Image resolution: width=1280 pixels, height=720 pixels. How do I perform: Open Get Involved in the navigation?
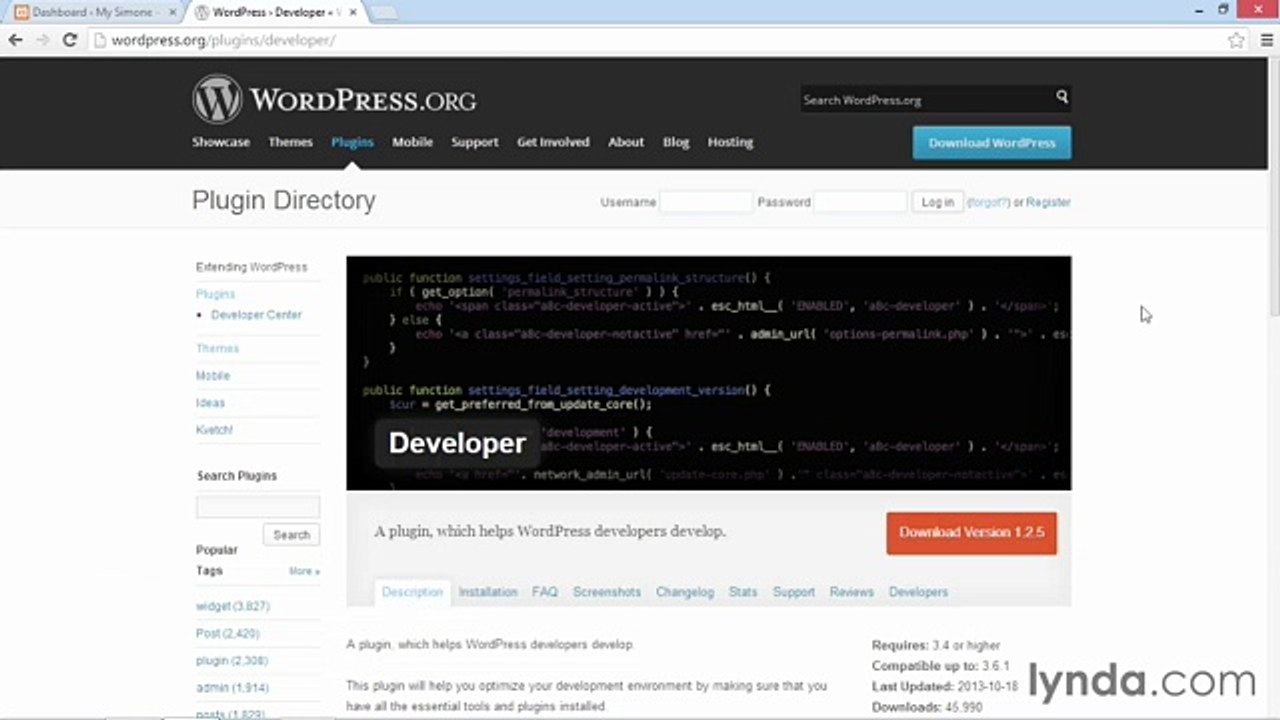coord(553,142)
